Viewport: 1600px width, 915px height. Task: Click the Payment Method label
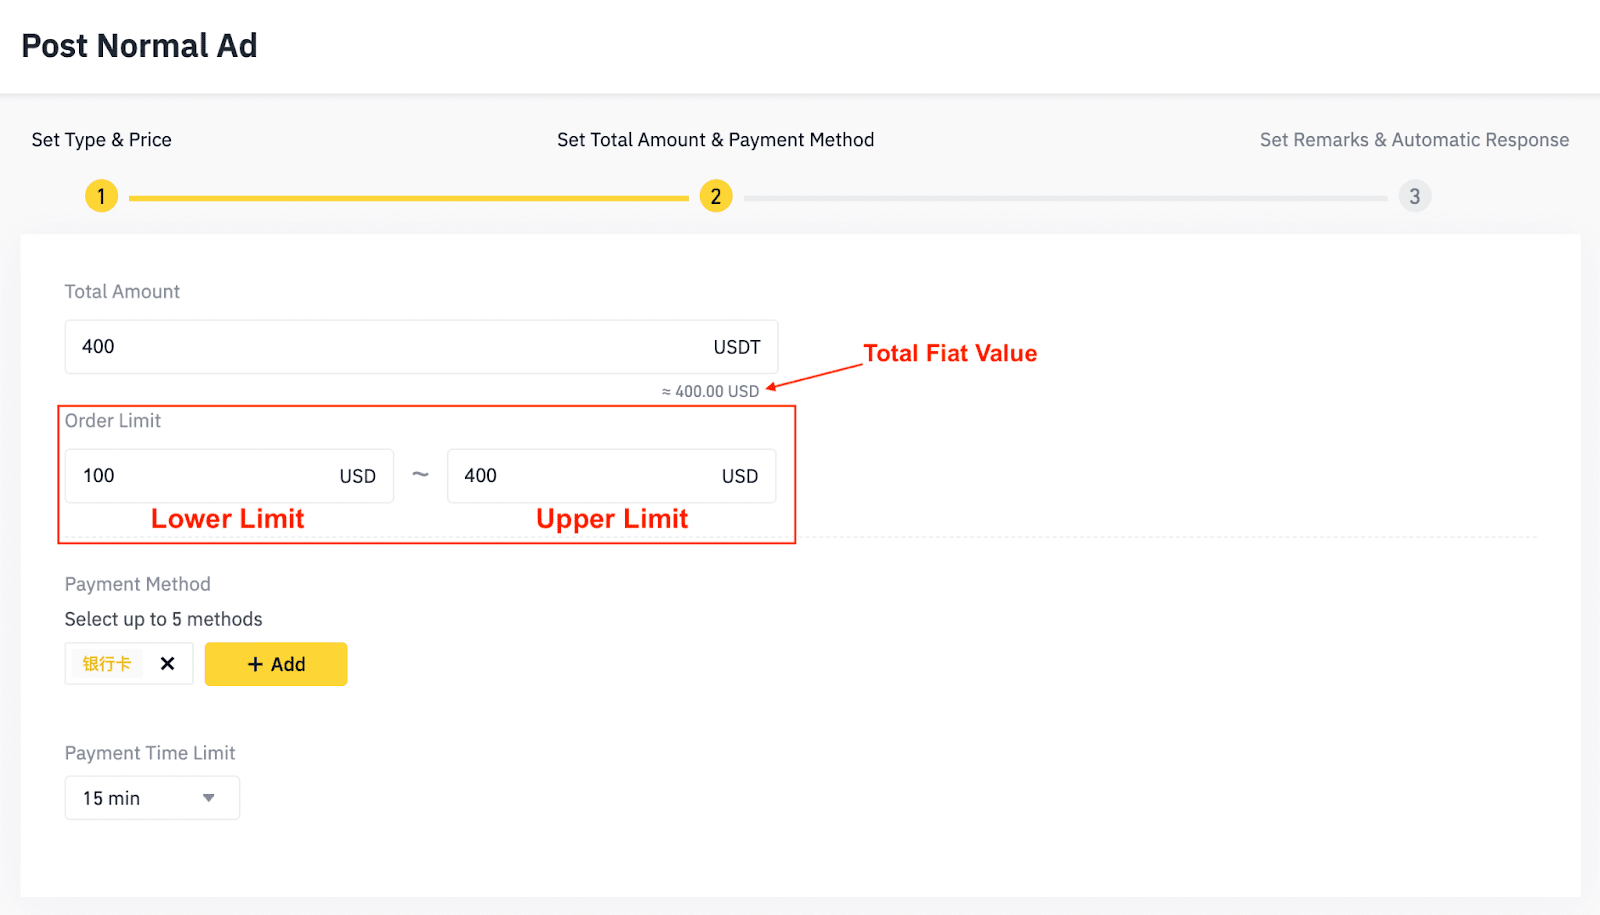click(x=138, y=584)
